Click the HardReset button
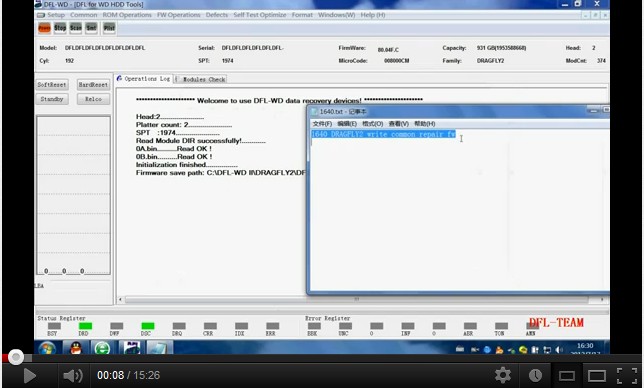This screenshot has height=388, width=644. pyautogui.click(x=93, y=85)
